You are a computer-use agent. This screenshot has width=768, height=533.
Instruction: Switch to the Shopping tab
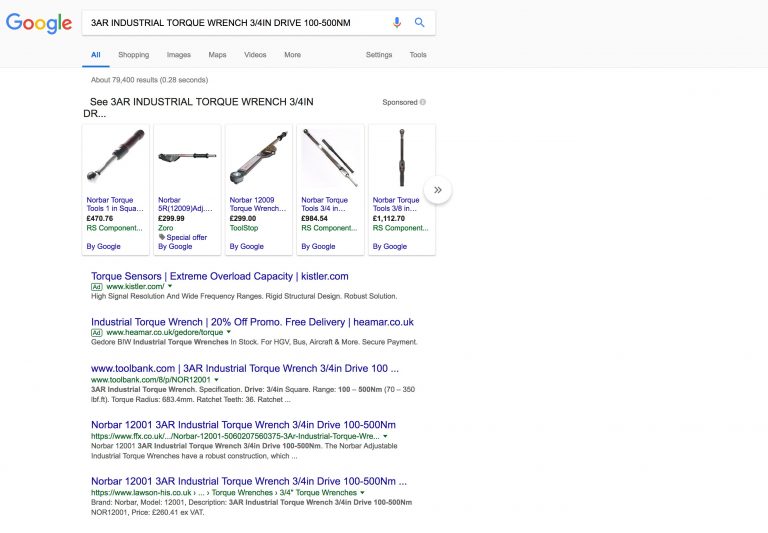[133, 55]
